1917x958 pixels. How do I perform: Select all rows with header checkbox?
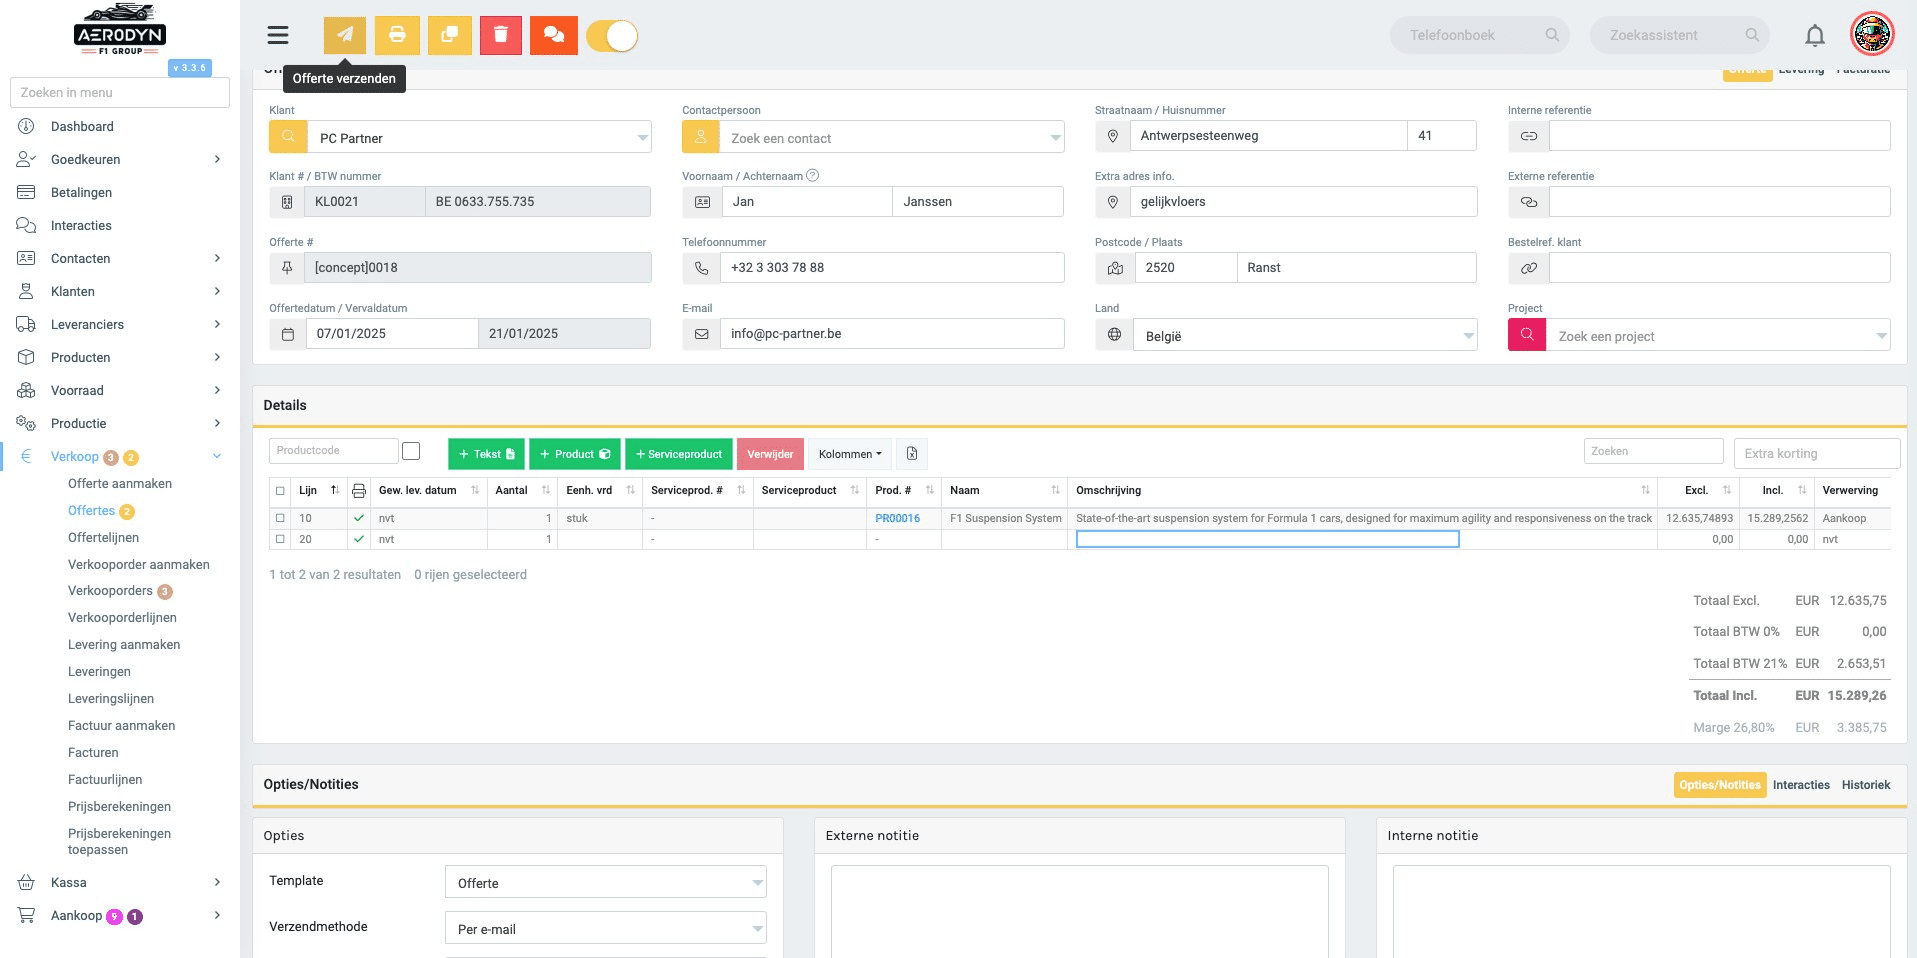[x=280, y=491]
